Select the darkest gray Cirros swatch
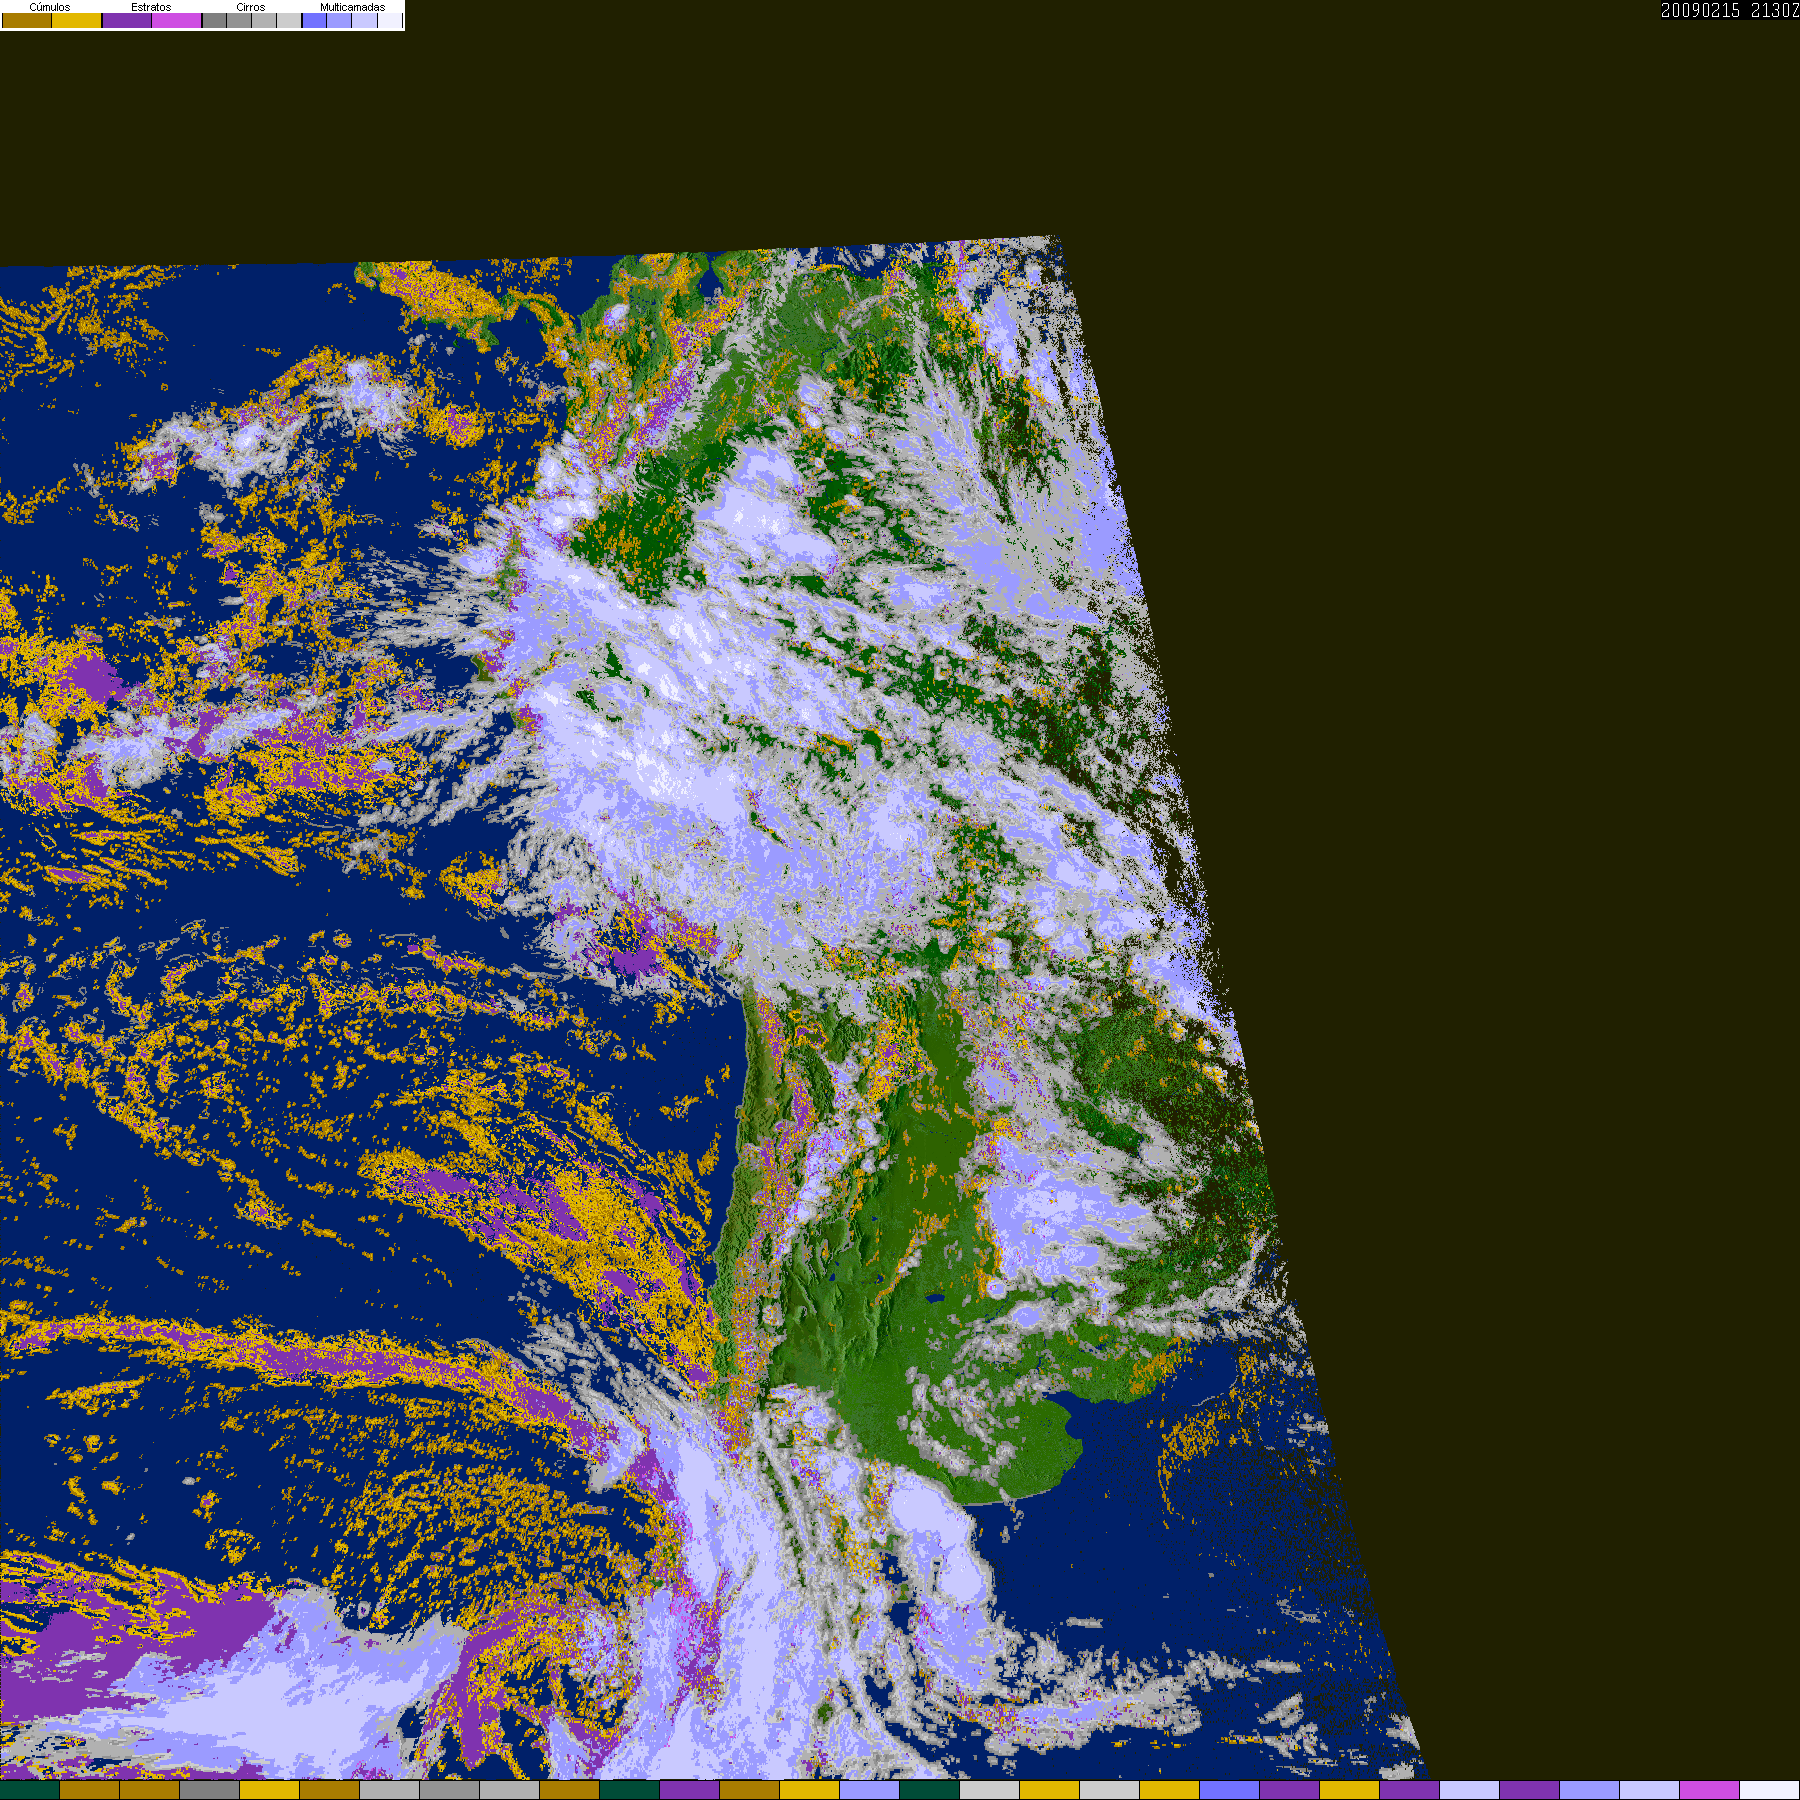The width and height of the screenshot is (1800, 1800). click(214, 20)
